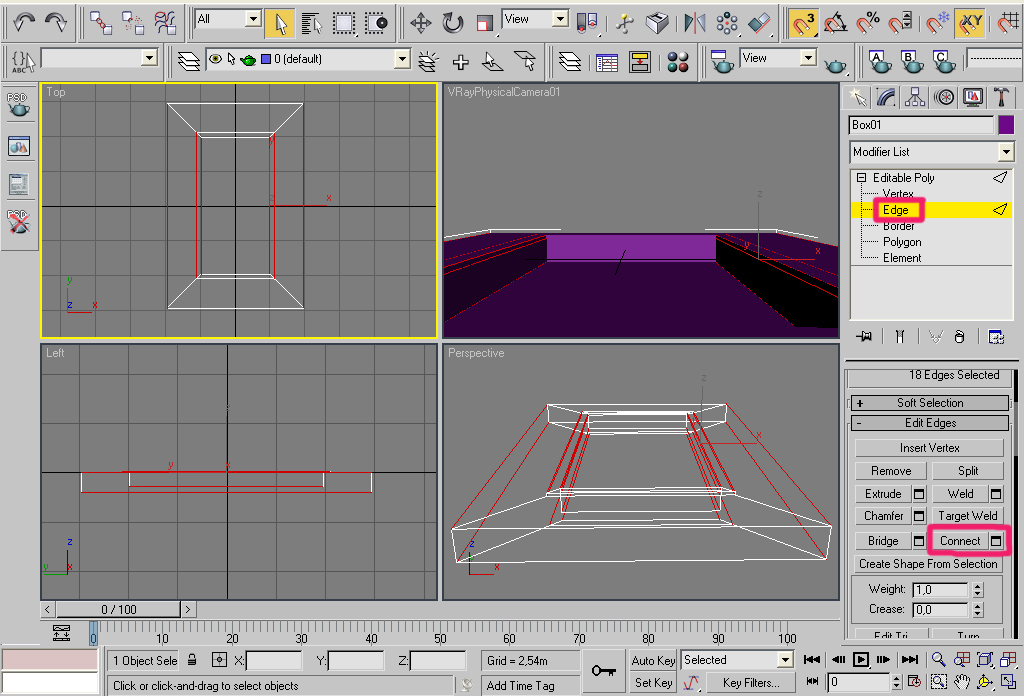This screenshot has width=1024, height=696.
Task: Toggle Spinner Snap
Action: (x=901, y=24)
